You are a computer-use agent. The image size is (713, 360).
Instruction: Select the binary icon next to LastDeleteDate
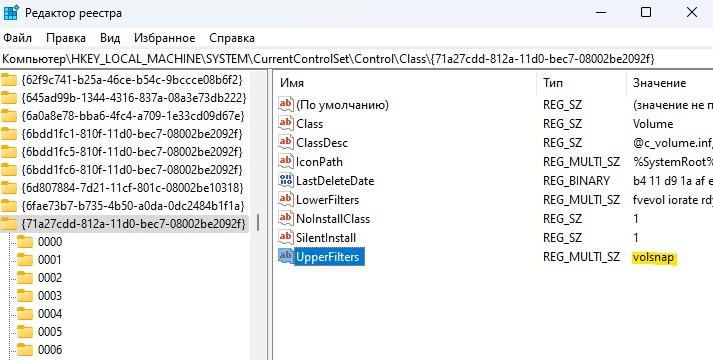pos(286,180)
